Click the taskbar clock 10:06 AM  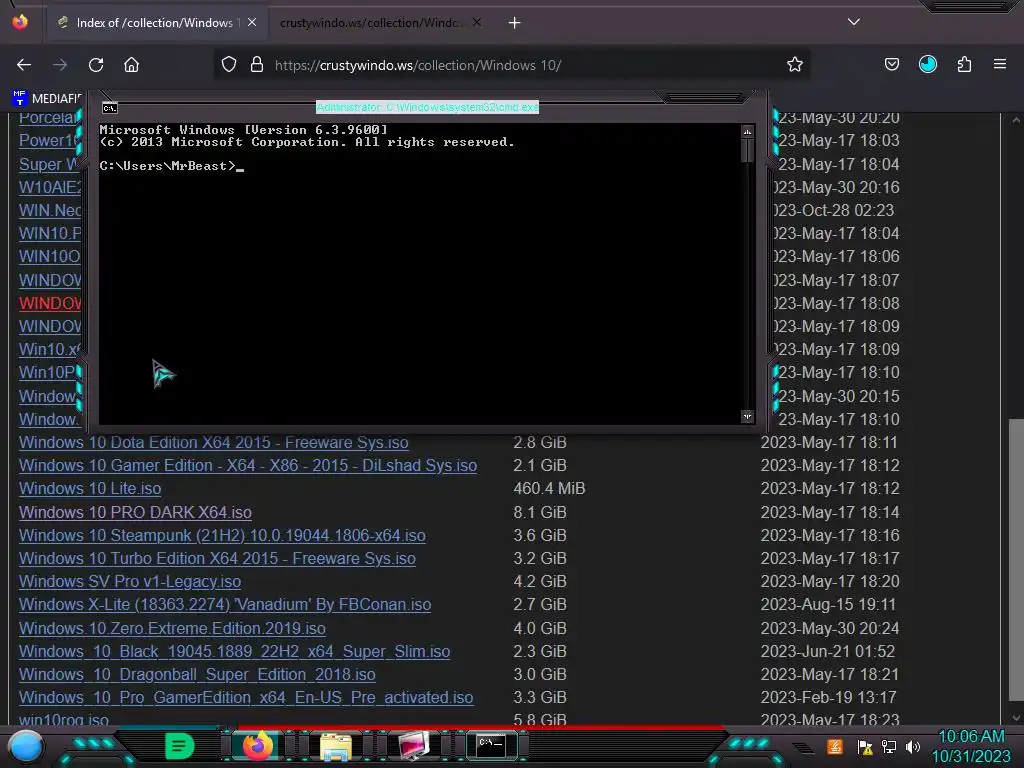click(x=971, y=737)
